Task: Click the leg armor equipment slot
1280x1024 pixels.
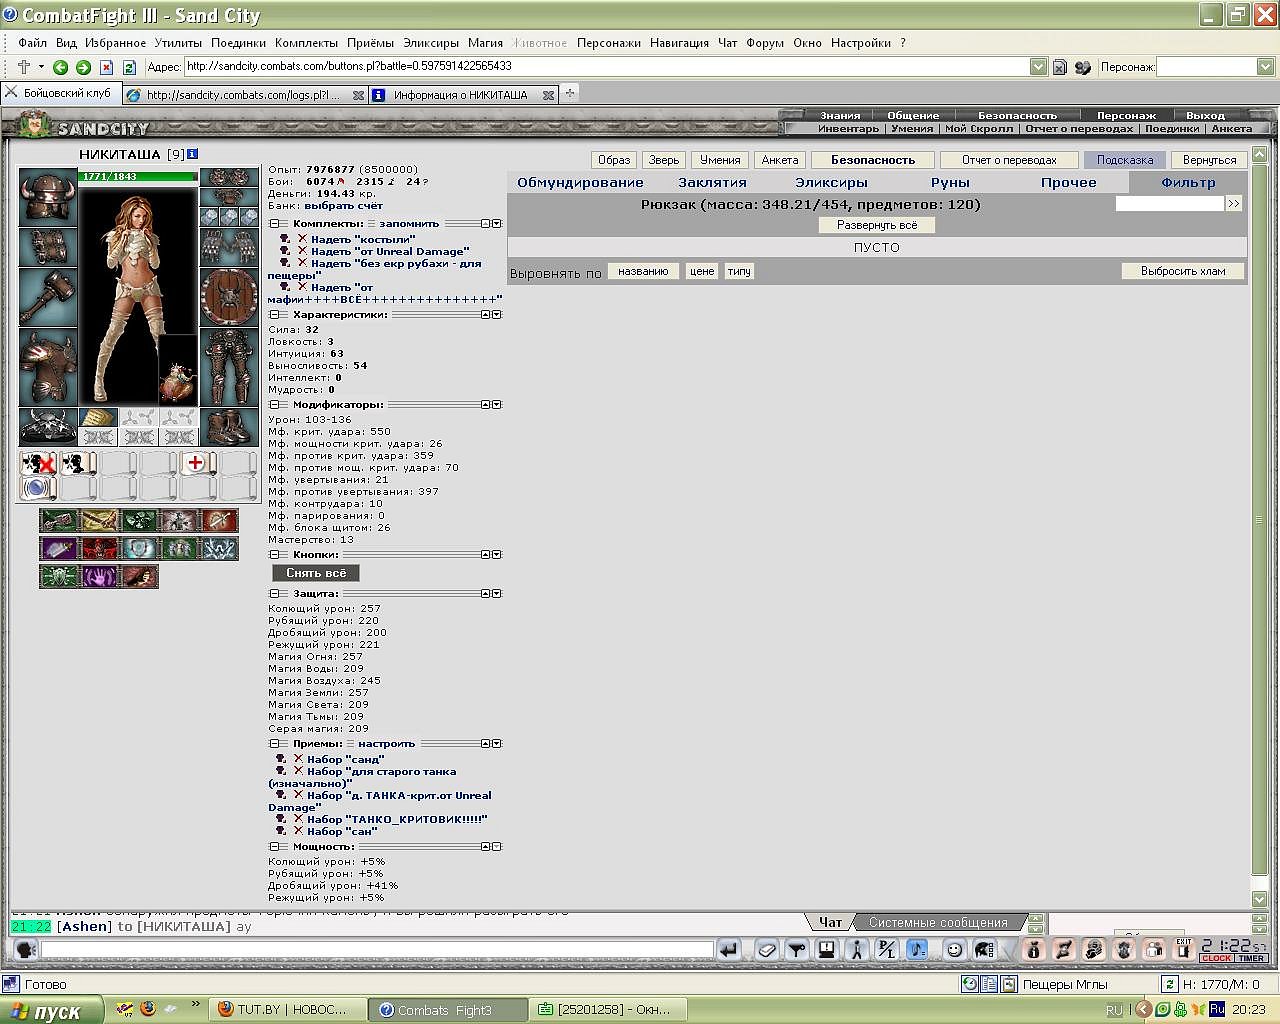Action: point(229,366)
